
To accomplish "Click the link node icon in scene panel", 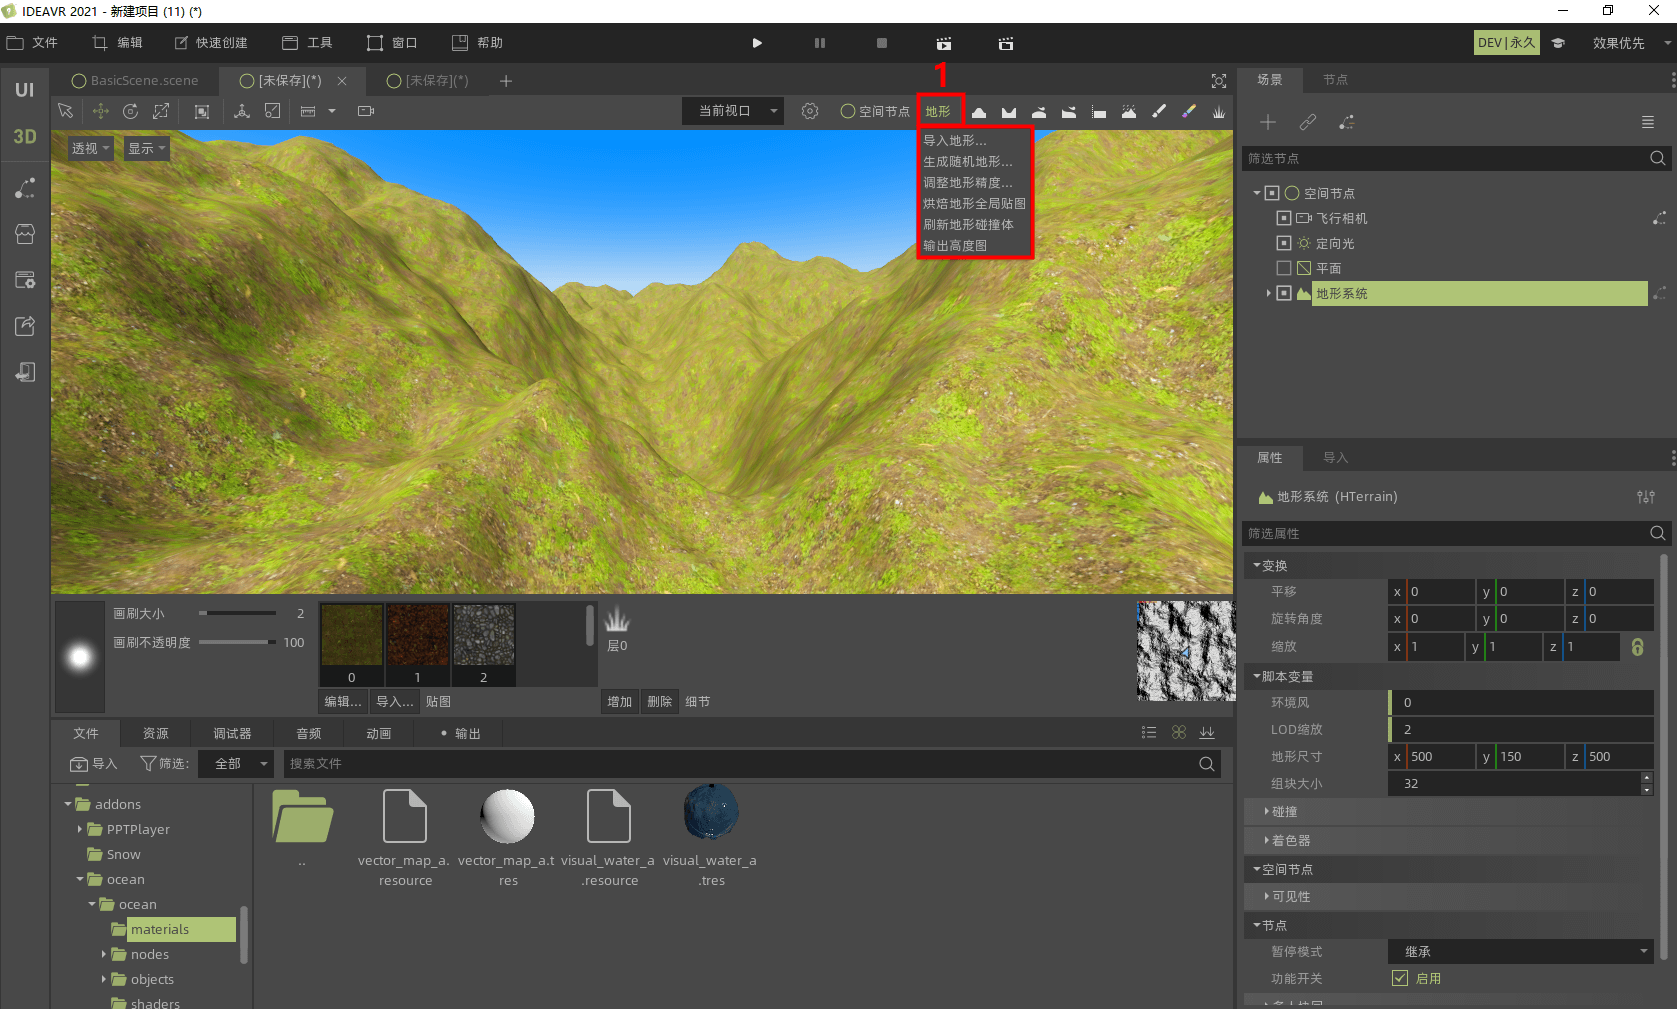I will 1308,122.
